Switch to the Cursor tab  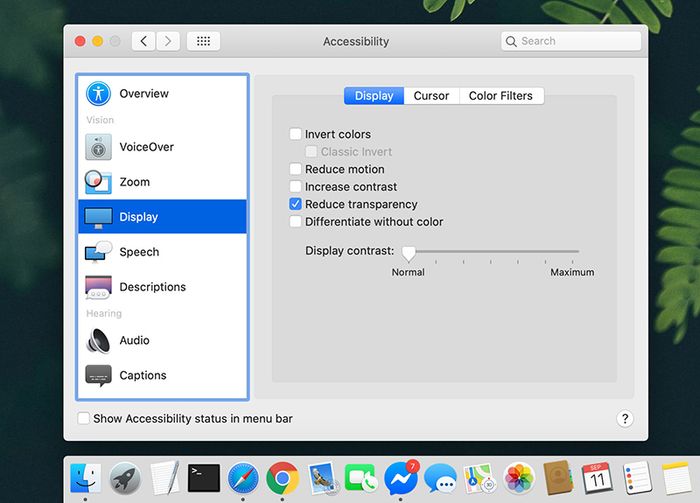point(431,96)
